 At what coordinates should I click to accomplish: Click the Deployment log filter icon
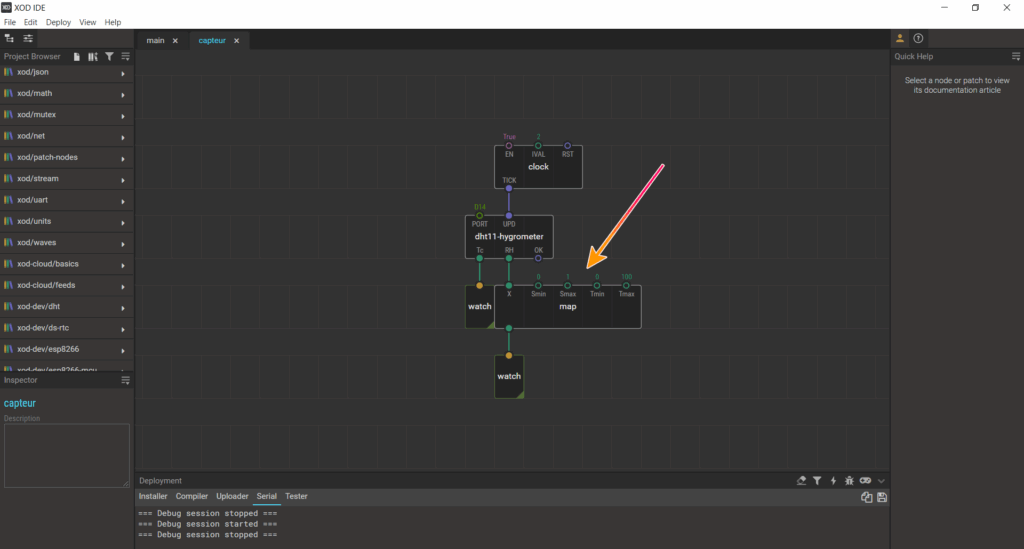point(817,480)
